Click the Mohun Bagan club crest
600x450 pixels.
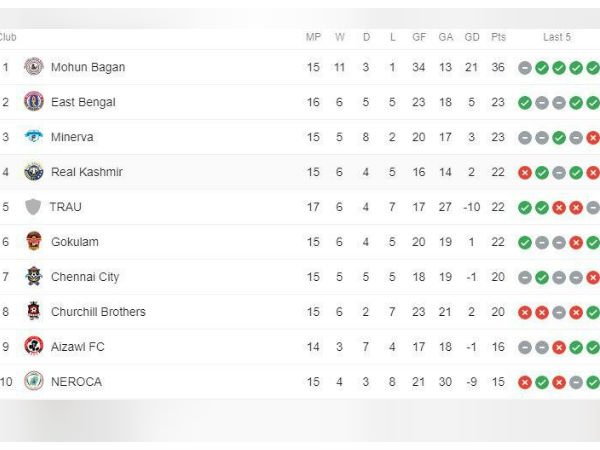click(34, 67)
